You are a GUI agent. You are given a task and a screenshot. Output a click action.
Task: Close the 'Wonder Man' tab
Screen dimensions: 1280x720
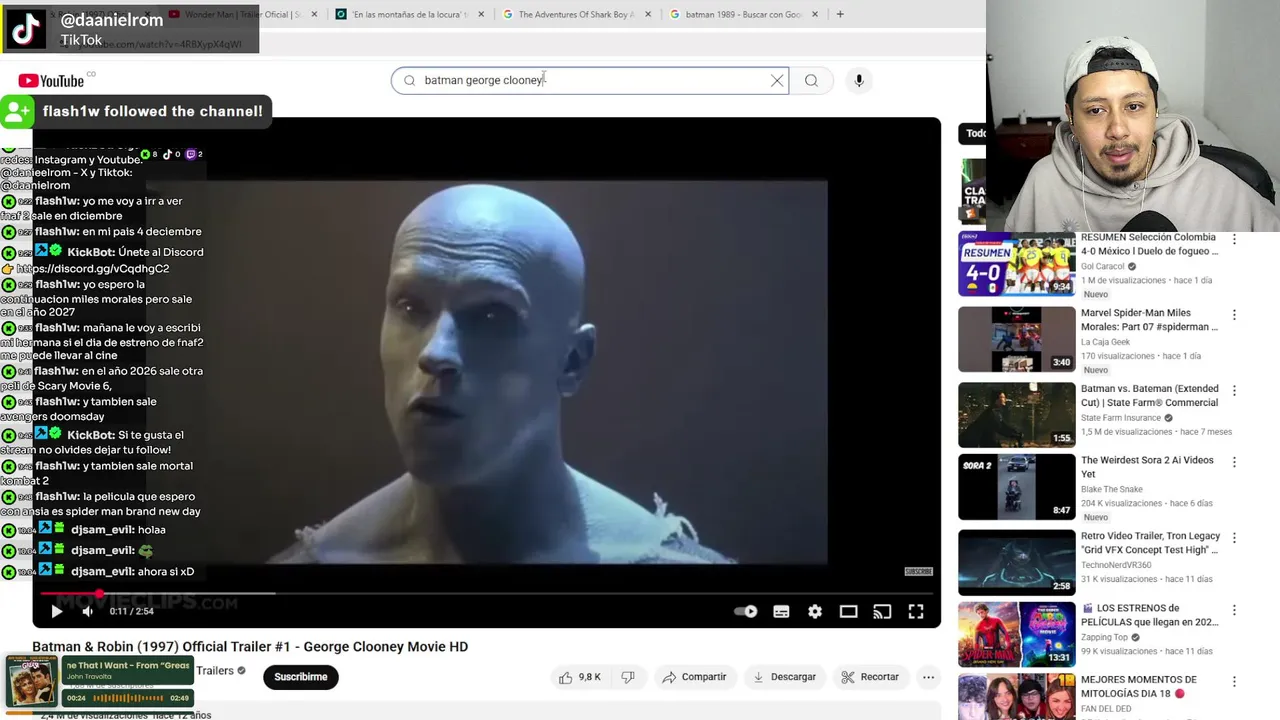(314, 14)
